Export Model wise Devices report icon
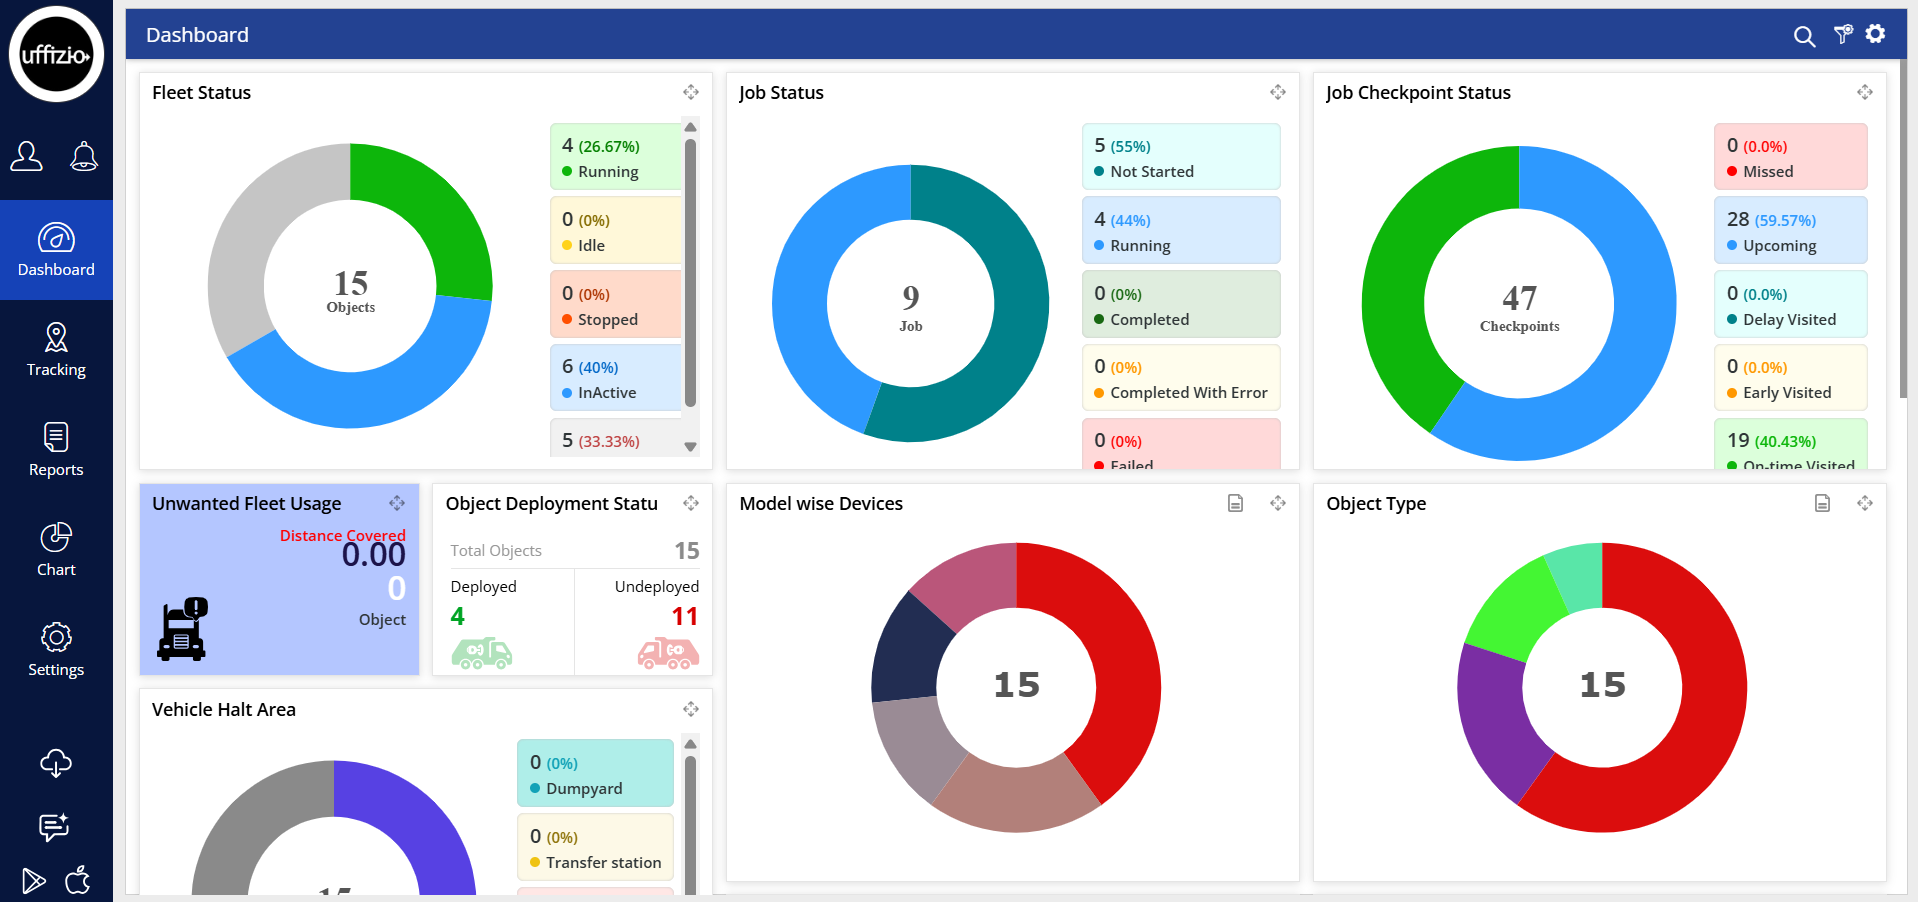Image resolution: width=1918 pixels, height=902 pixels. click(x=1235, y=503)
